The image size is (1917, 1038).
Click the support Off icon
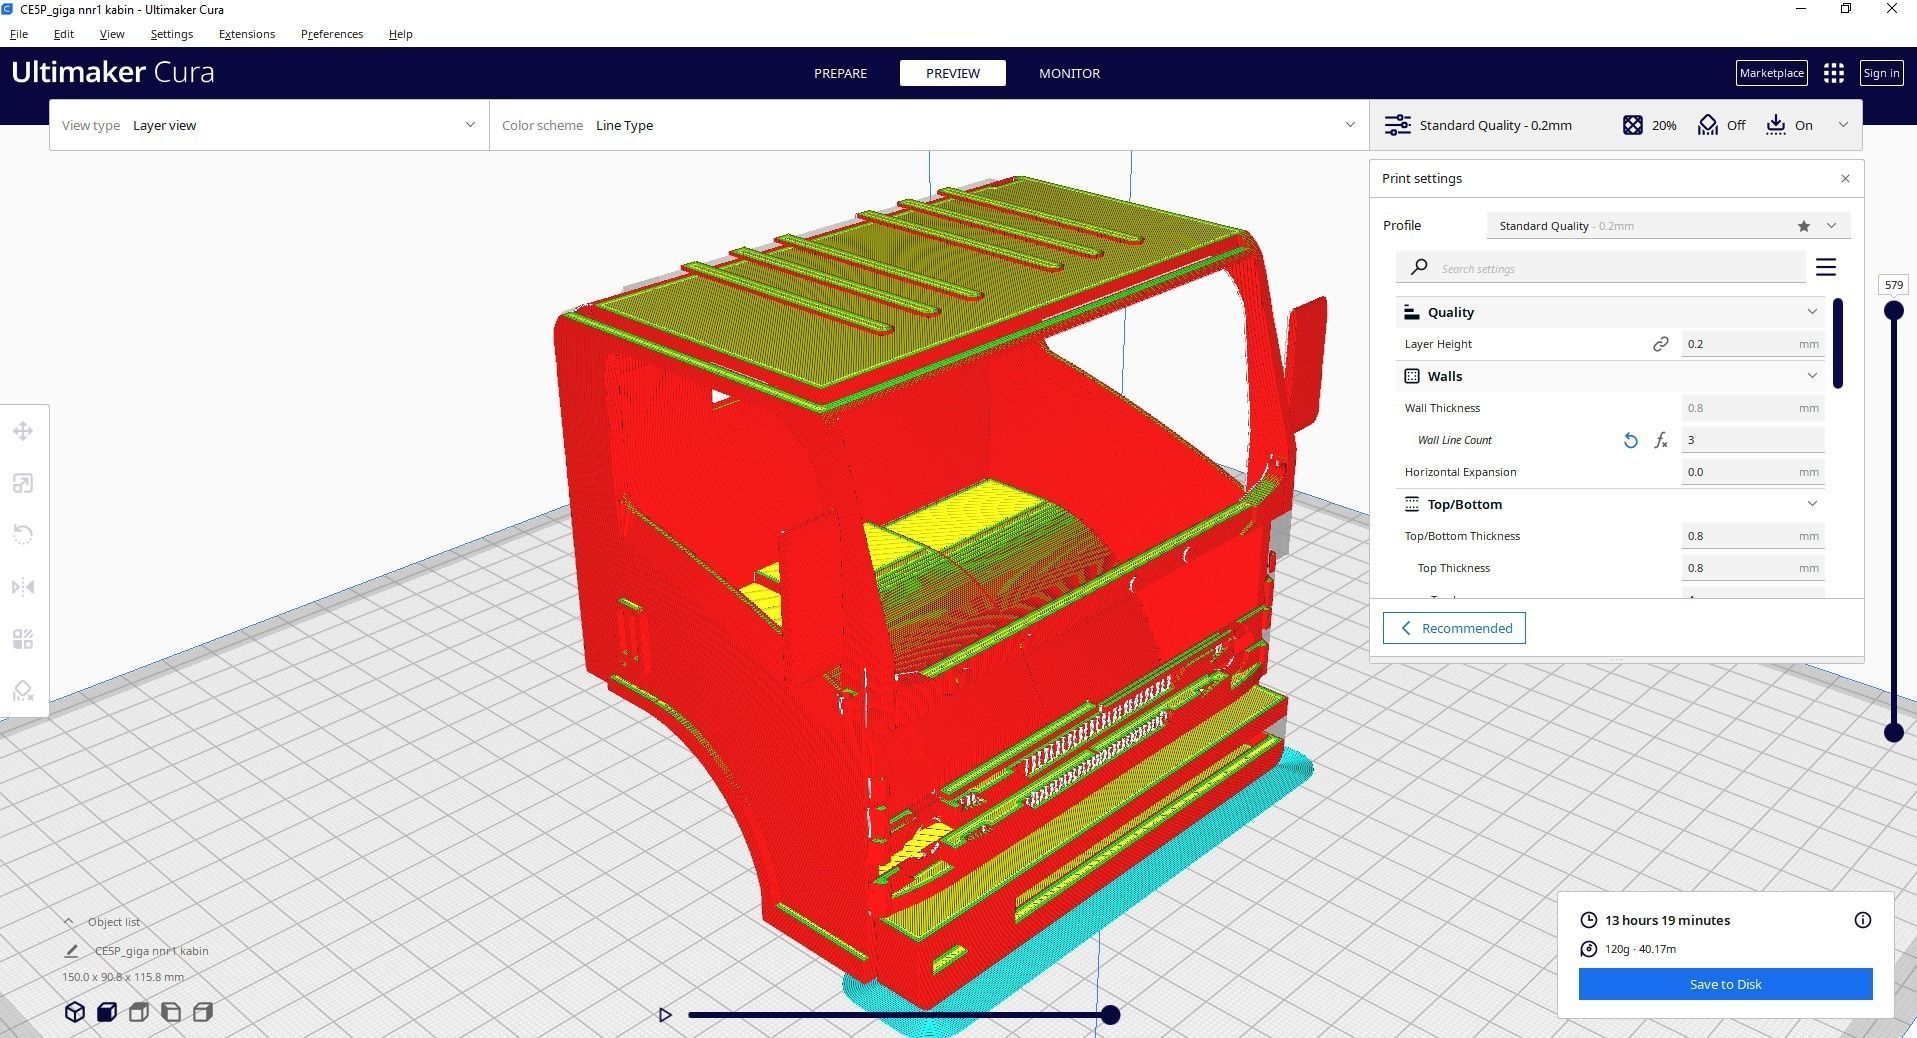[1707, 125]
